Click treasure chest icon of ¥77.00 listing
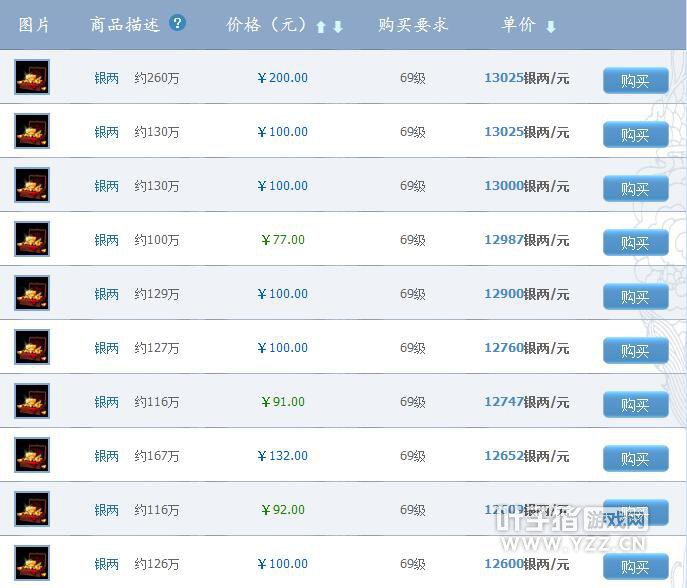The width and height of the screenshot is (687, 588). [32, 240]
